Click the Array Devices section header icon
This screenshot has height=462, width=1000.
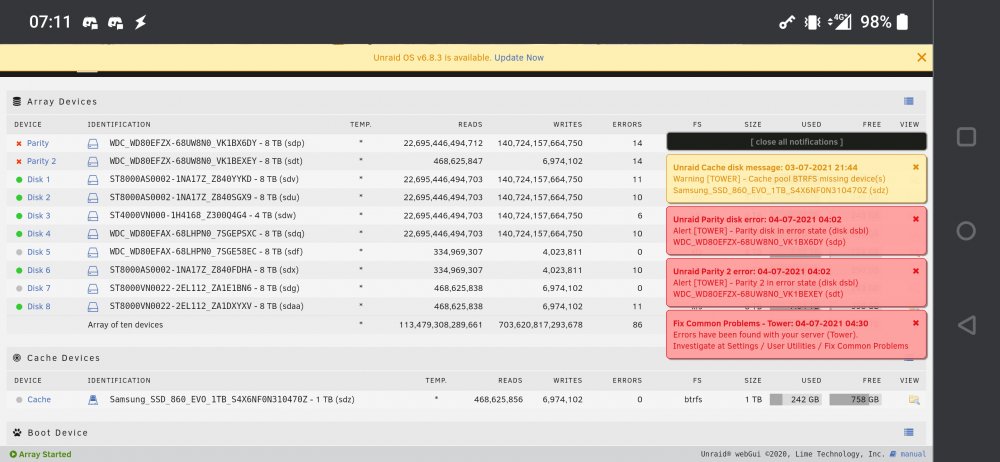(17, 101)
